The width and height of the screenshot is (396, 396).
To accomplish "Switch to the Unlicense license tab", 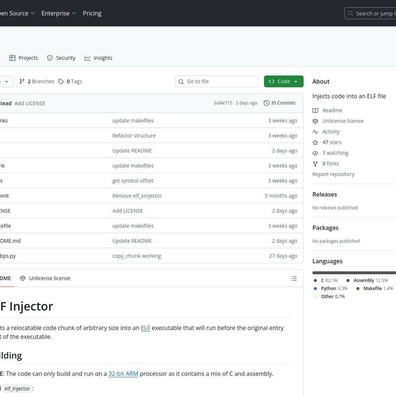I will coord(45,278).
